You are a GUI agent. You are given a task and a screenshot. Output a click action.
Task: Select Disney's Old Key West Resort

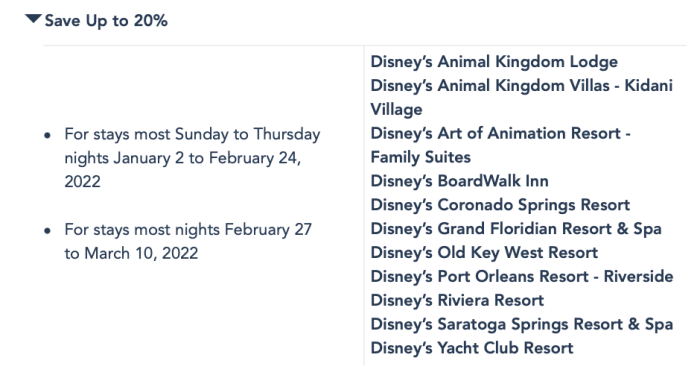pyautogui.click(x=484, y=253)
